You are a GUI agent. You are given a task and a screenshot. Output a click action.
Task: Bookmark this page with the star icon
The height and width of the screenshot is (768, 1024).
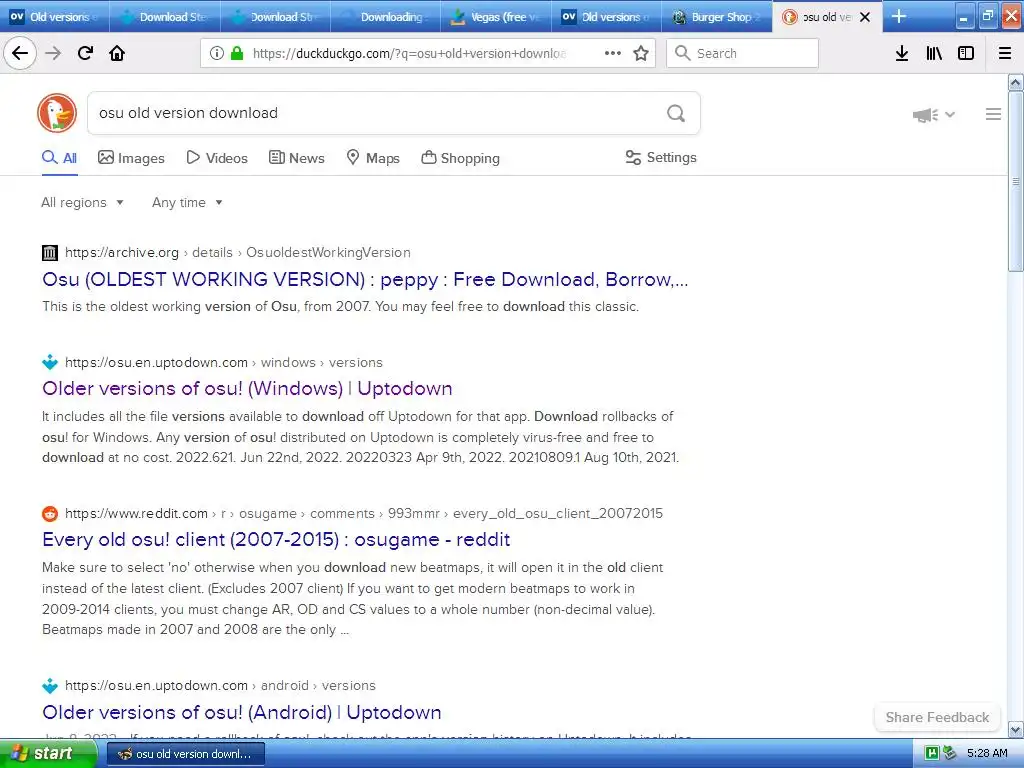(641, 53)
